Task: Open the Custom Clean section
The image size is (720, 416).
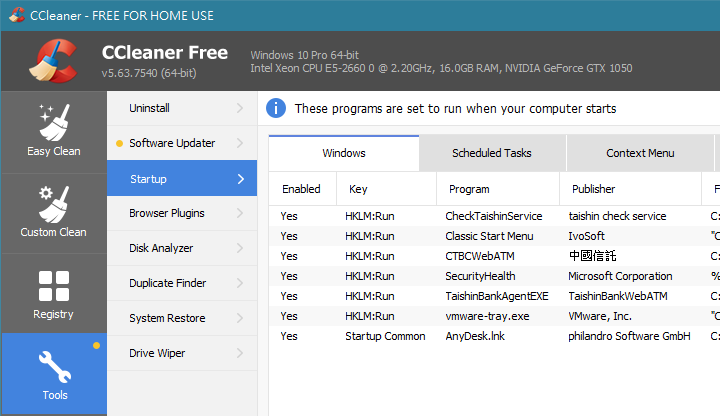Action: (x=54, y=213)
